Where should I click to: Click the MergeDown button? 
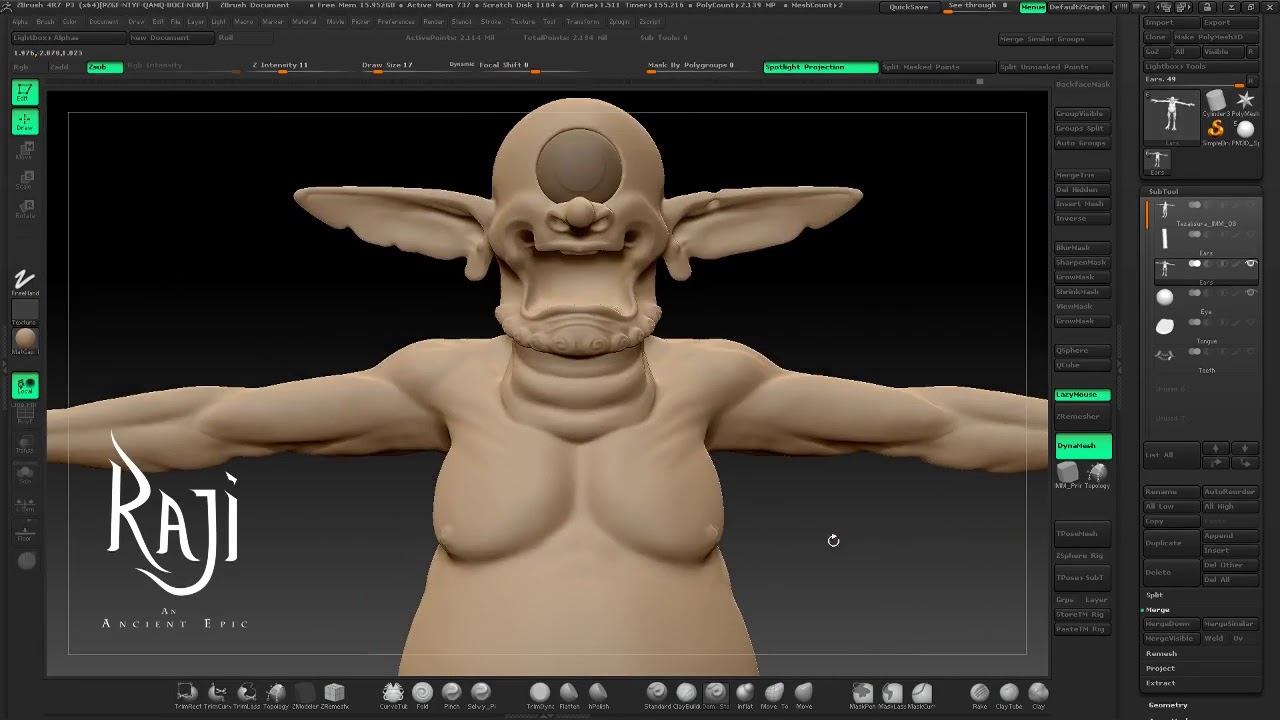[1171, 624]
